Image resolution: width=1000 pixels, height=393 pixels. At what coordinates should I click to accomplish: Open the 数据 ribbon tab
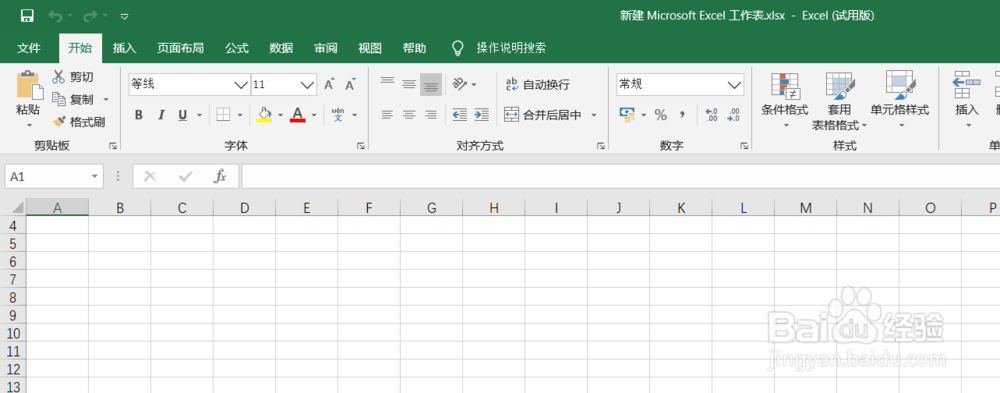pos(281,48)
